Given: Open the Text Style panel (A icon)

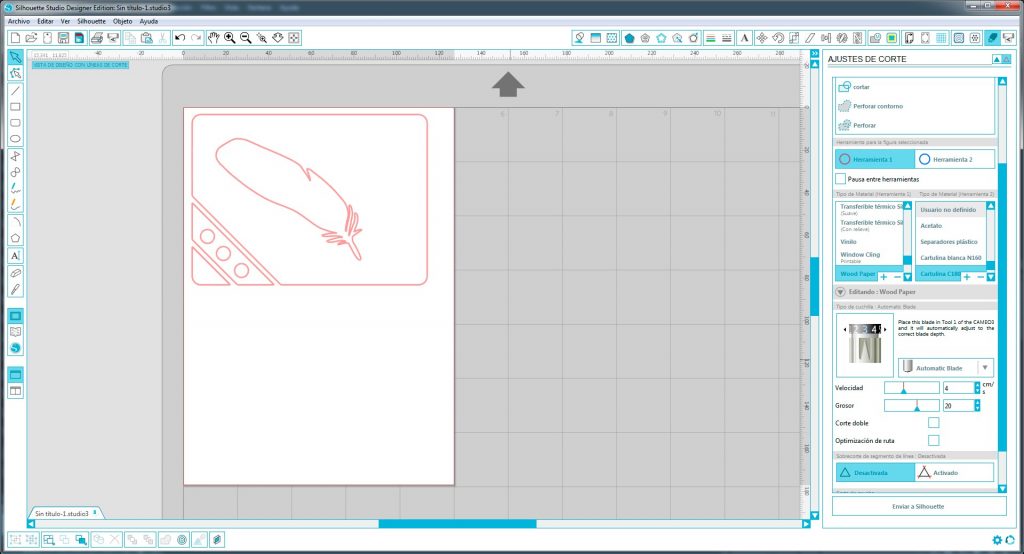Looking at the screenshot, I should 744,38.
